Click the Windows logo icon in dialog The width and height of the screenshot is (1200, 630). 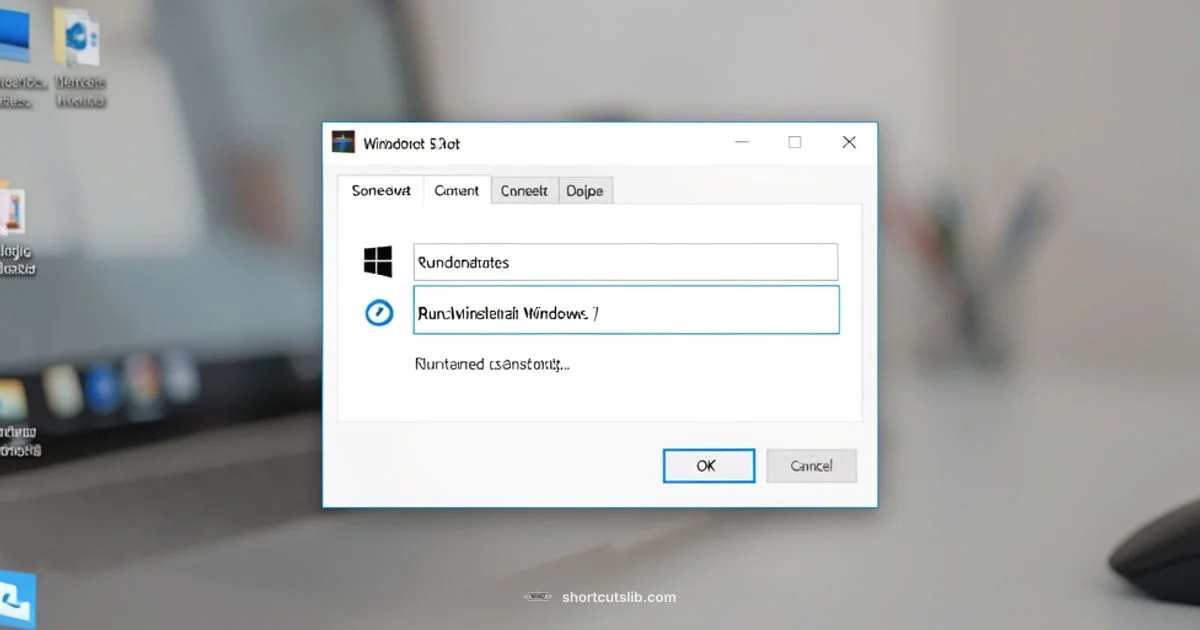tap(378, 263)
